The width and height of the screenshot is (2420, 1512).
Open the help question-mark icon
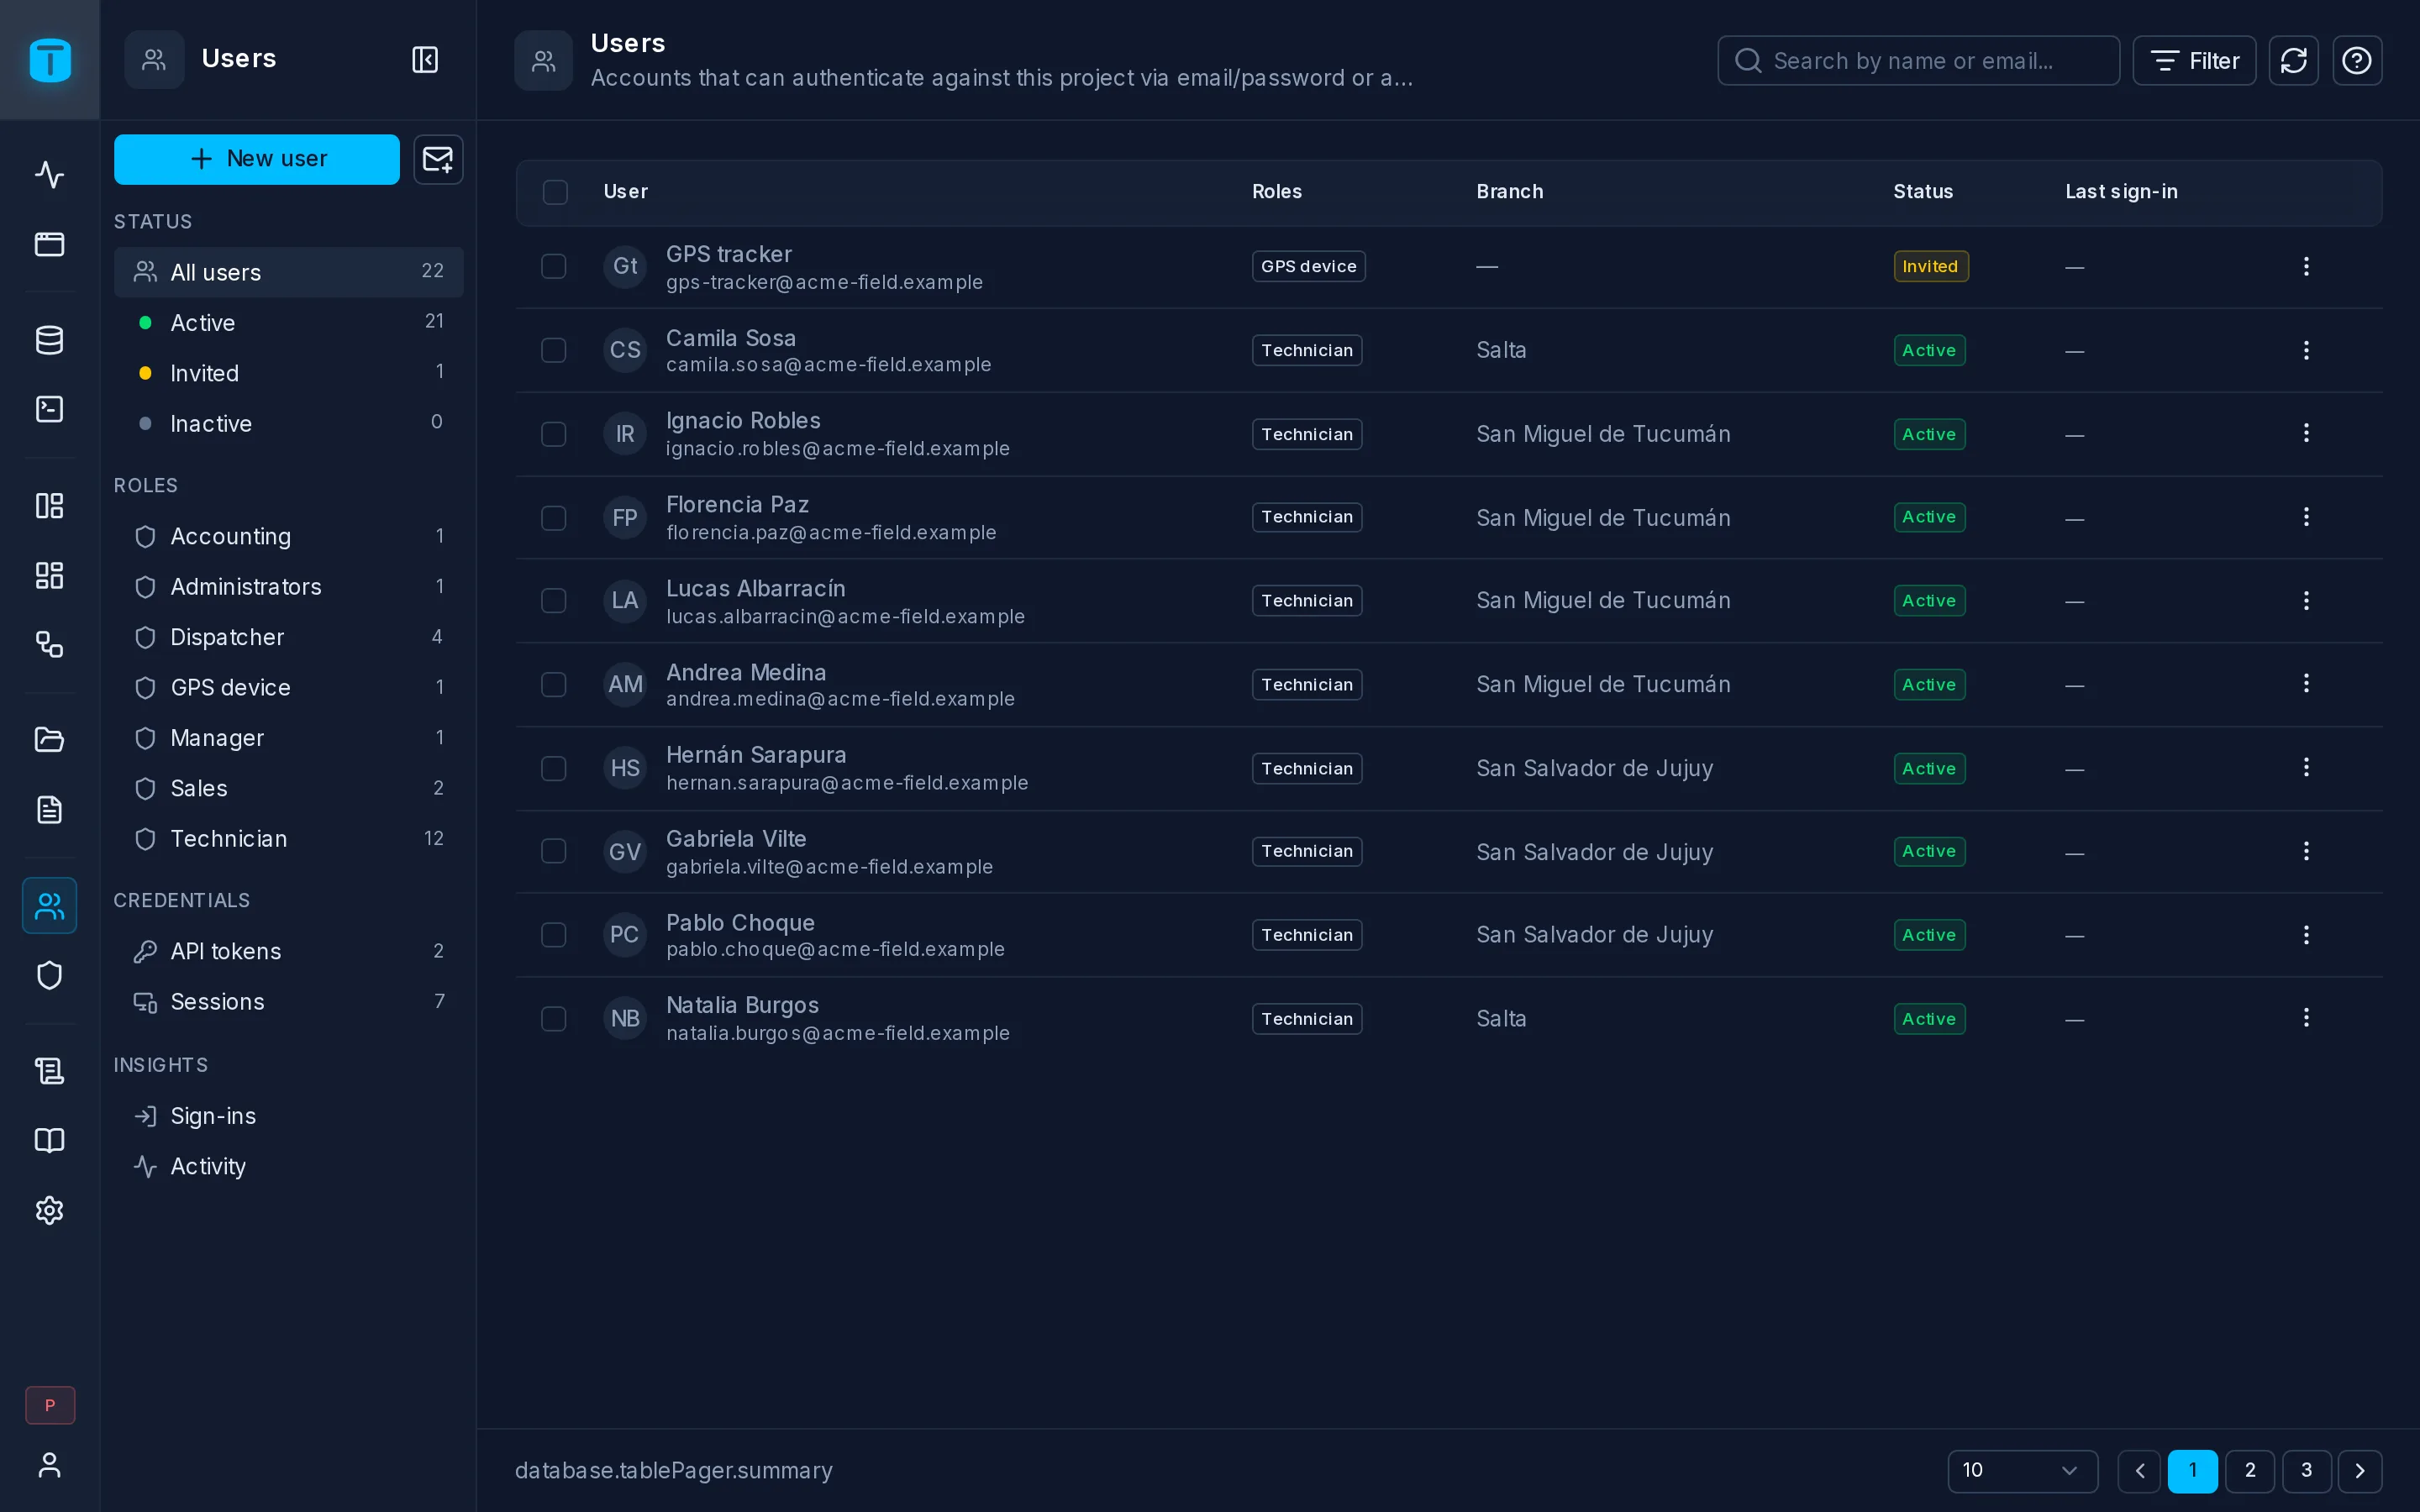2357,61
